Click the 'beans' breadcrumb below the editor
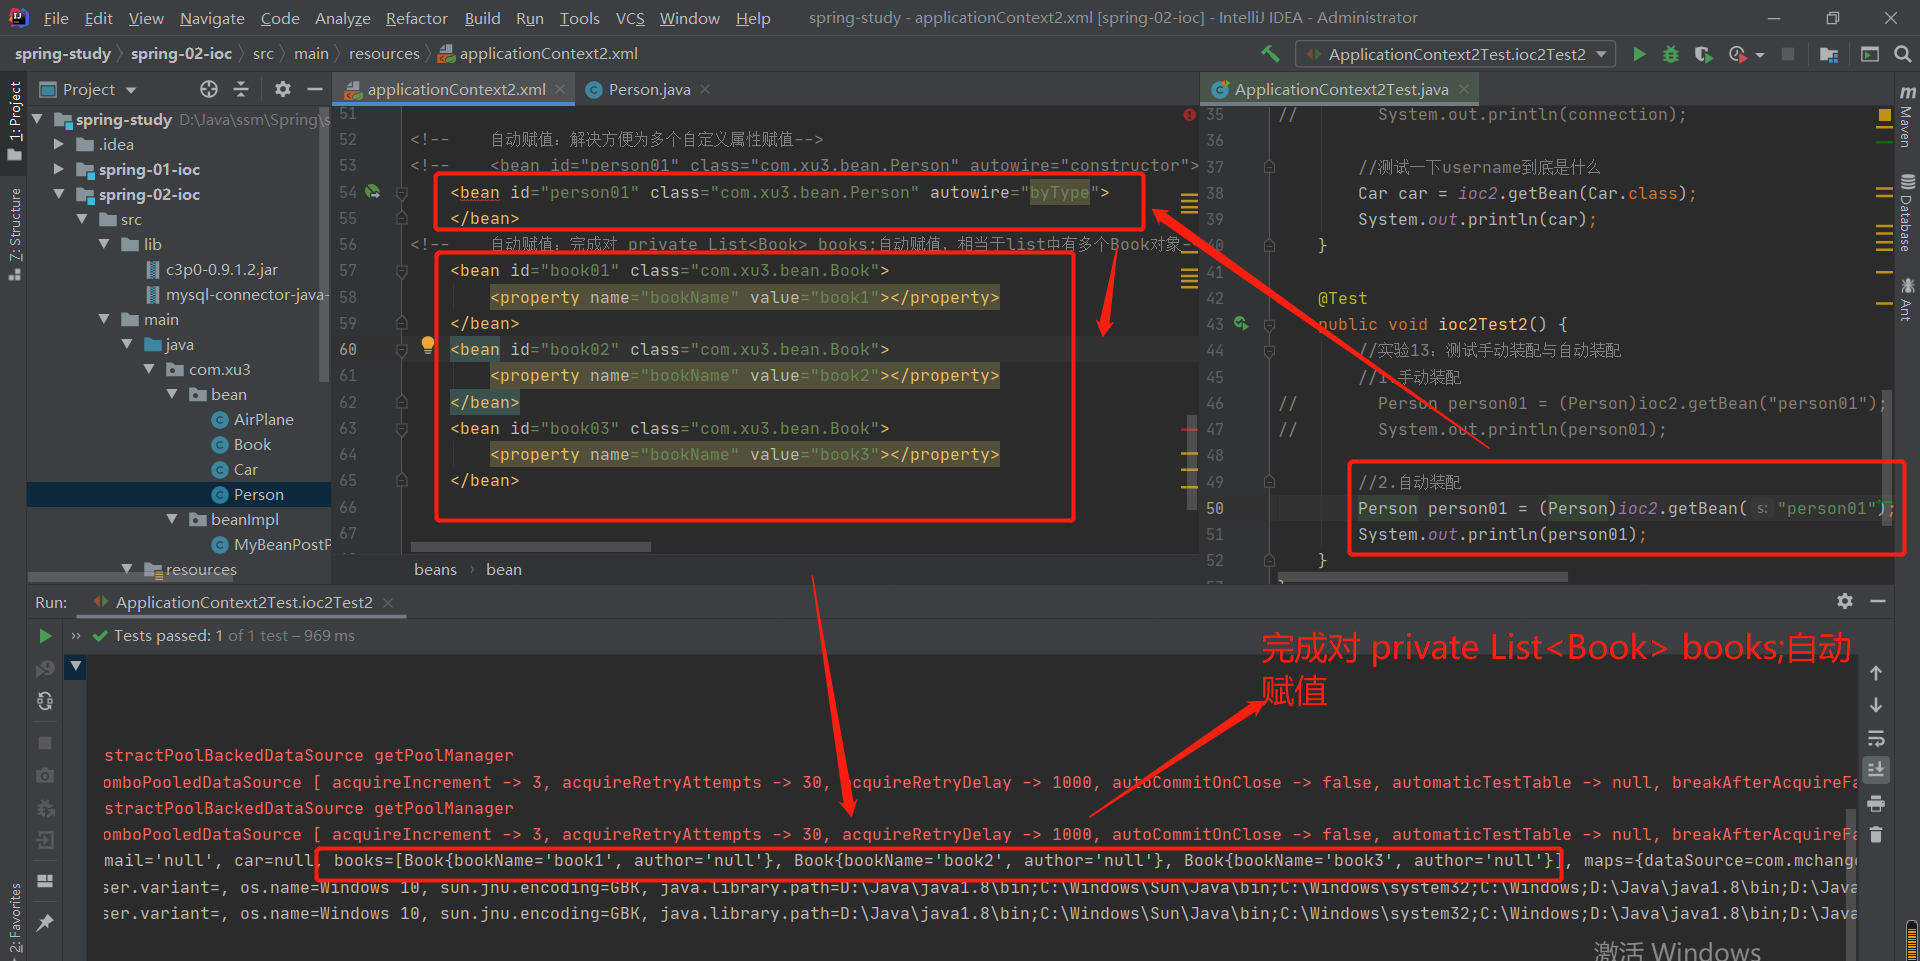The height and width of the screenshot is (961, 1920). pos(435,569)
